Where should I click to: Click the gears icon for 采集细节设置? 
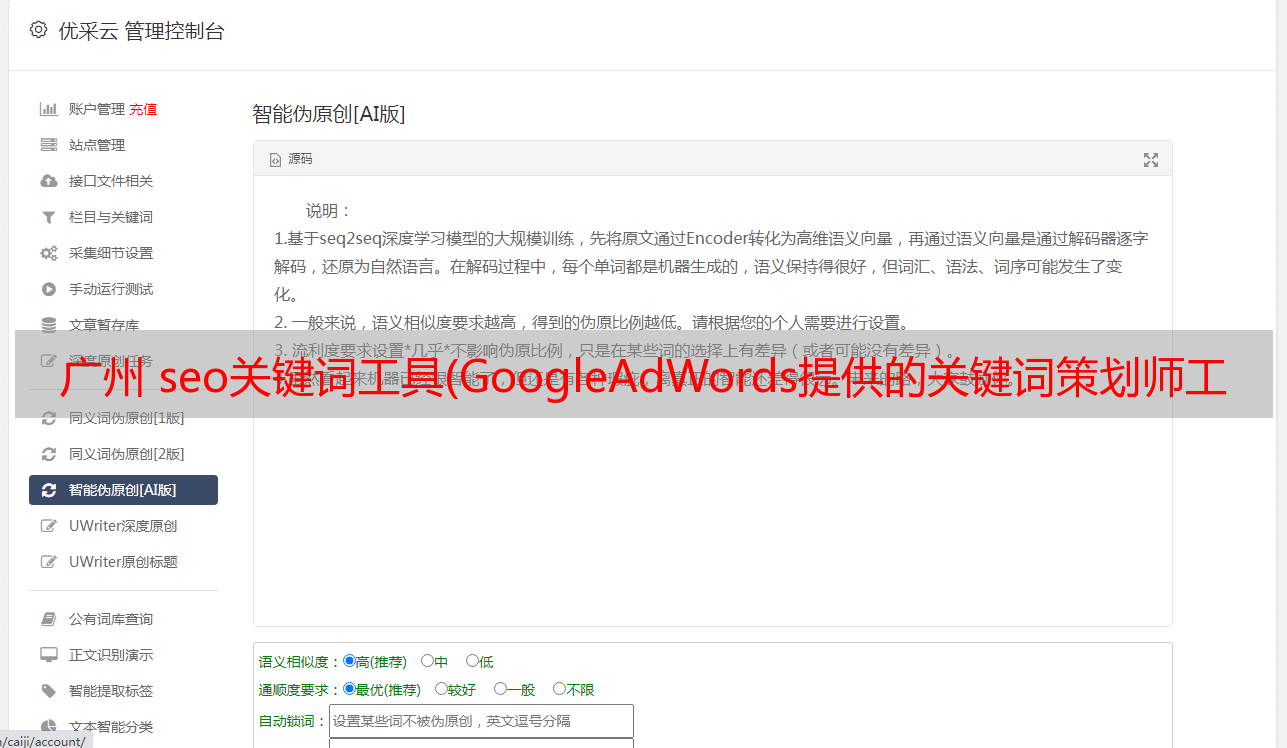pyautogui.click(x=48, y=253)
